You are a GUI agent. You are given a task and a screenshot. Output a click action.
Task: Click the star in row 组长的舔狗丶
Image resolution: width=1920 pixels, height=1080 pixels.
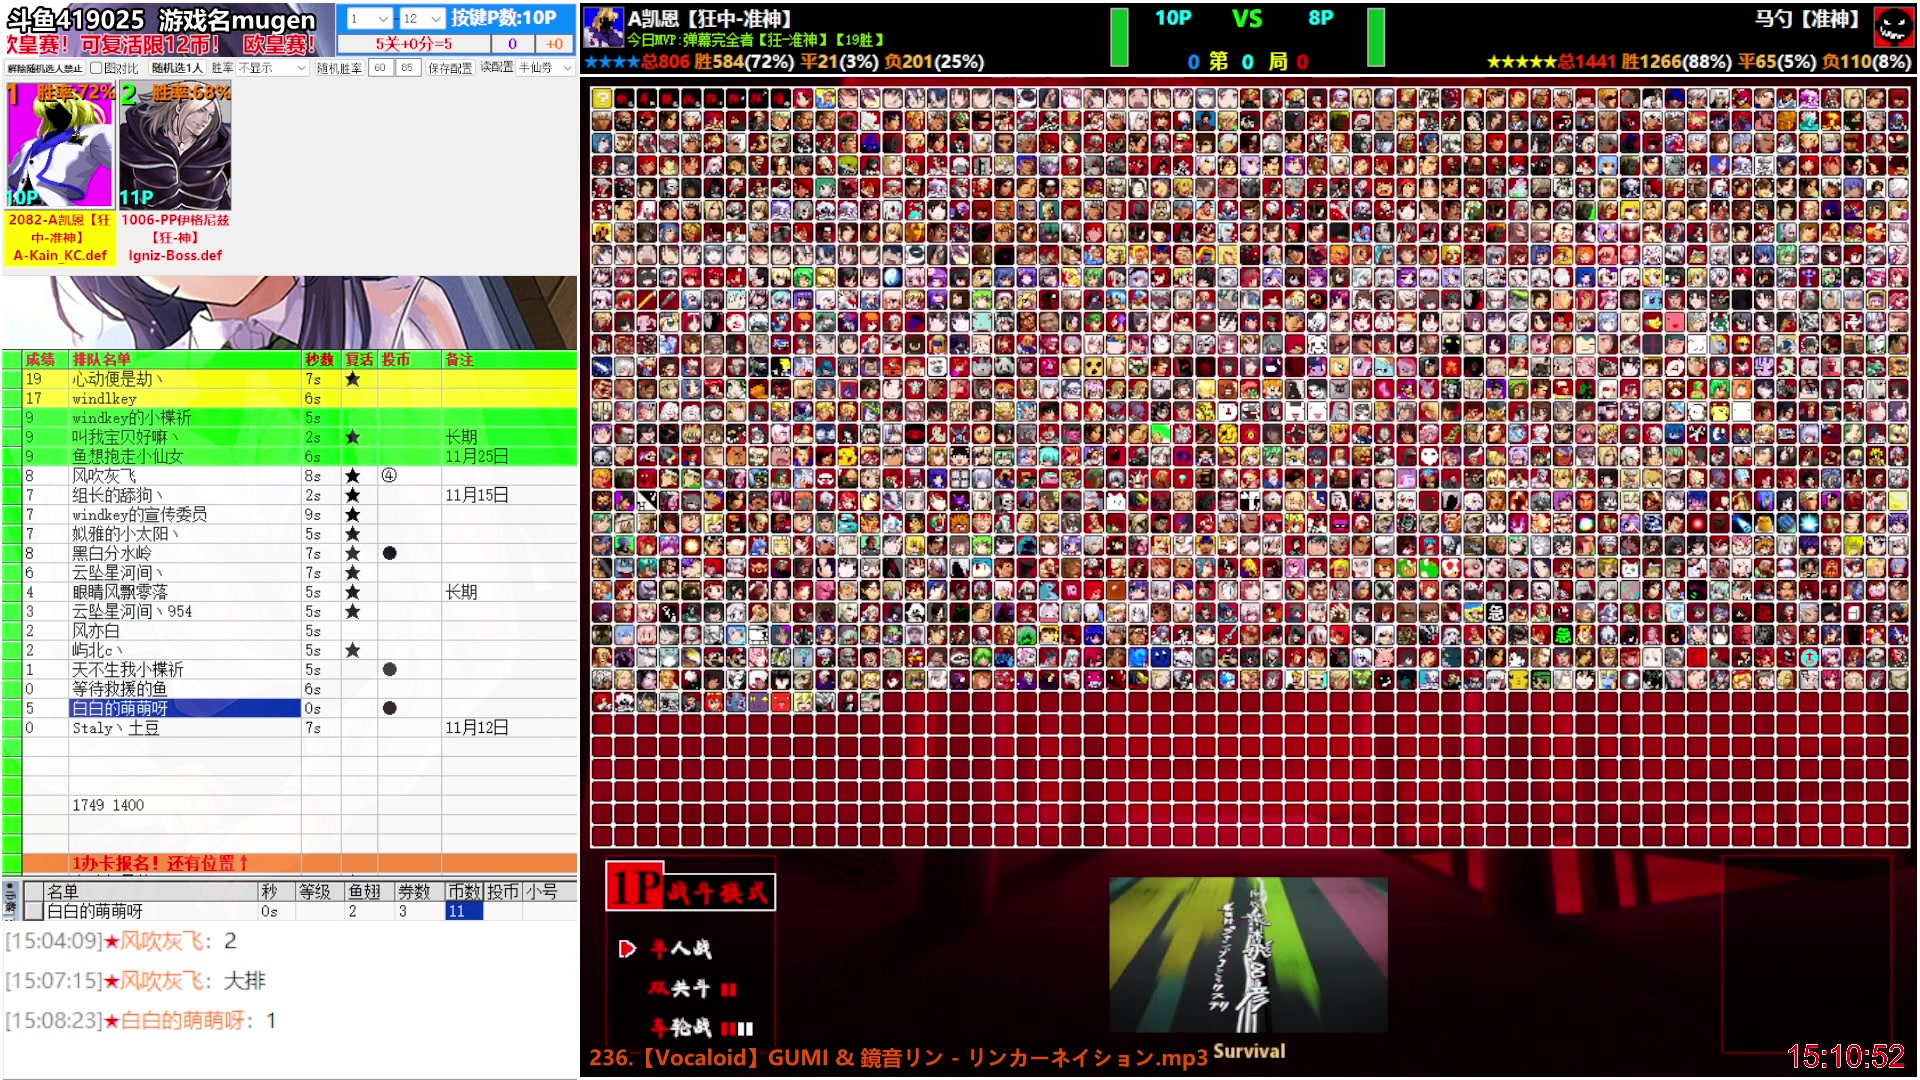(352, 495)
